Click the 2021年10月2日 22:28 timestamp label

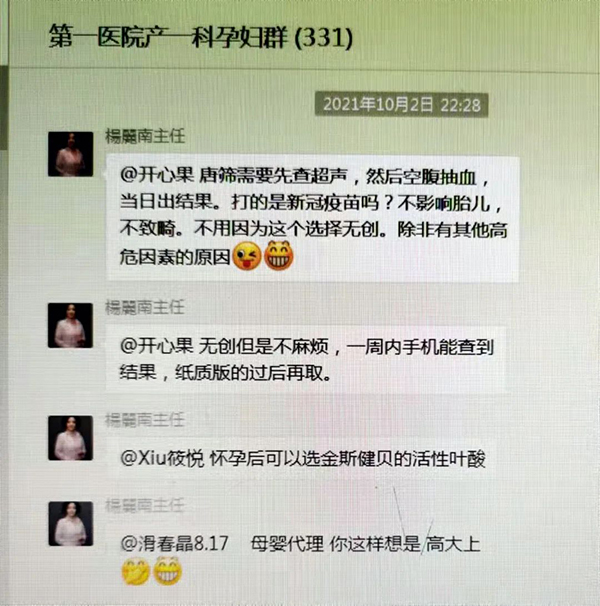[x=402, y=105]
